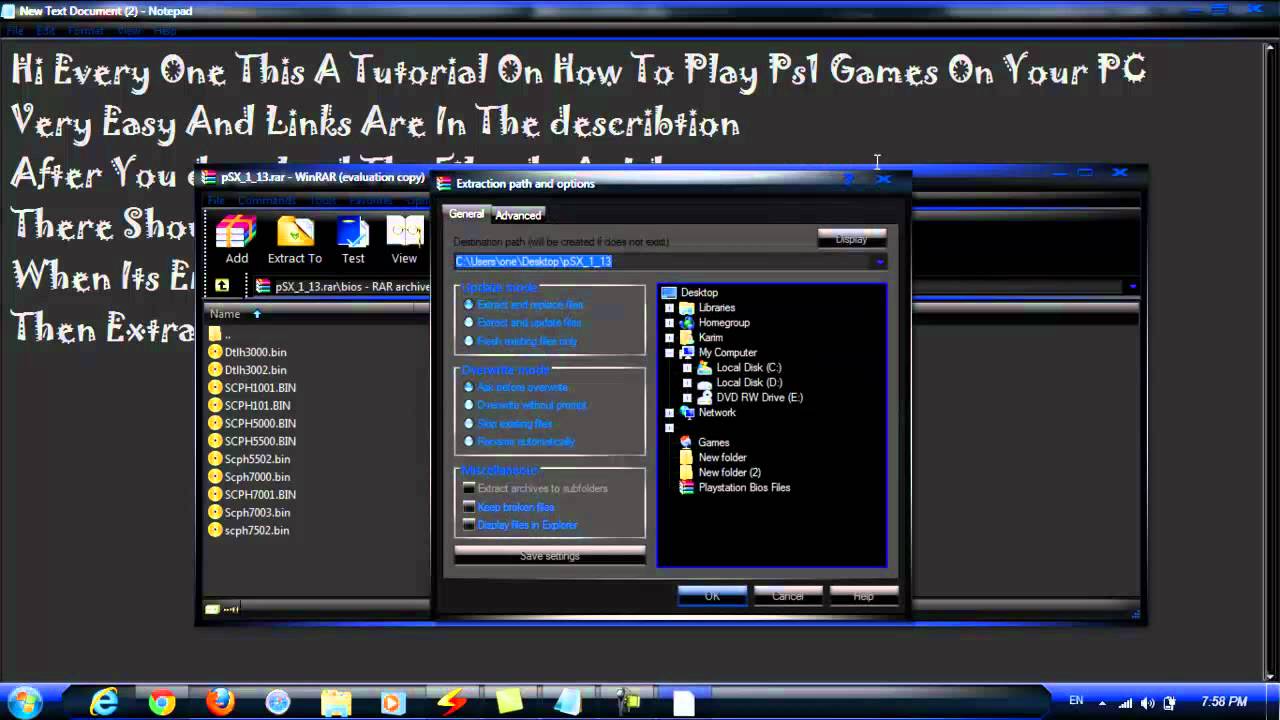This screenshot has width=1280, height=720.
Task: Click the Test icon in WinRAR toolbar
Action: 353,240
